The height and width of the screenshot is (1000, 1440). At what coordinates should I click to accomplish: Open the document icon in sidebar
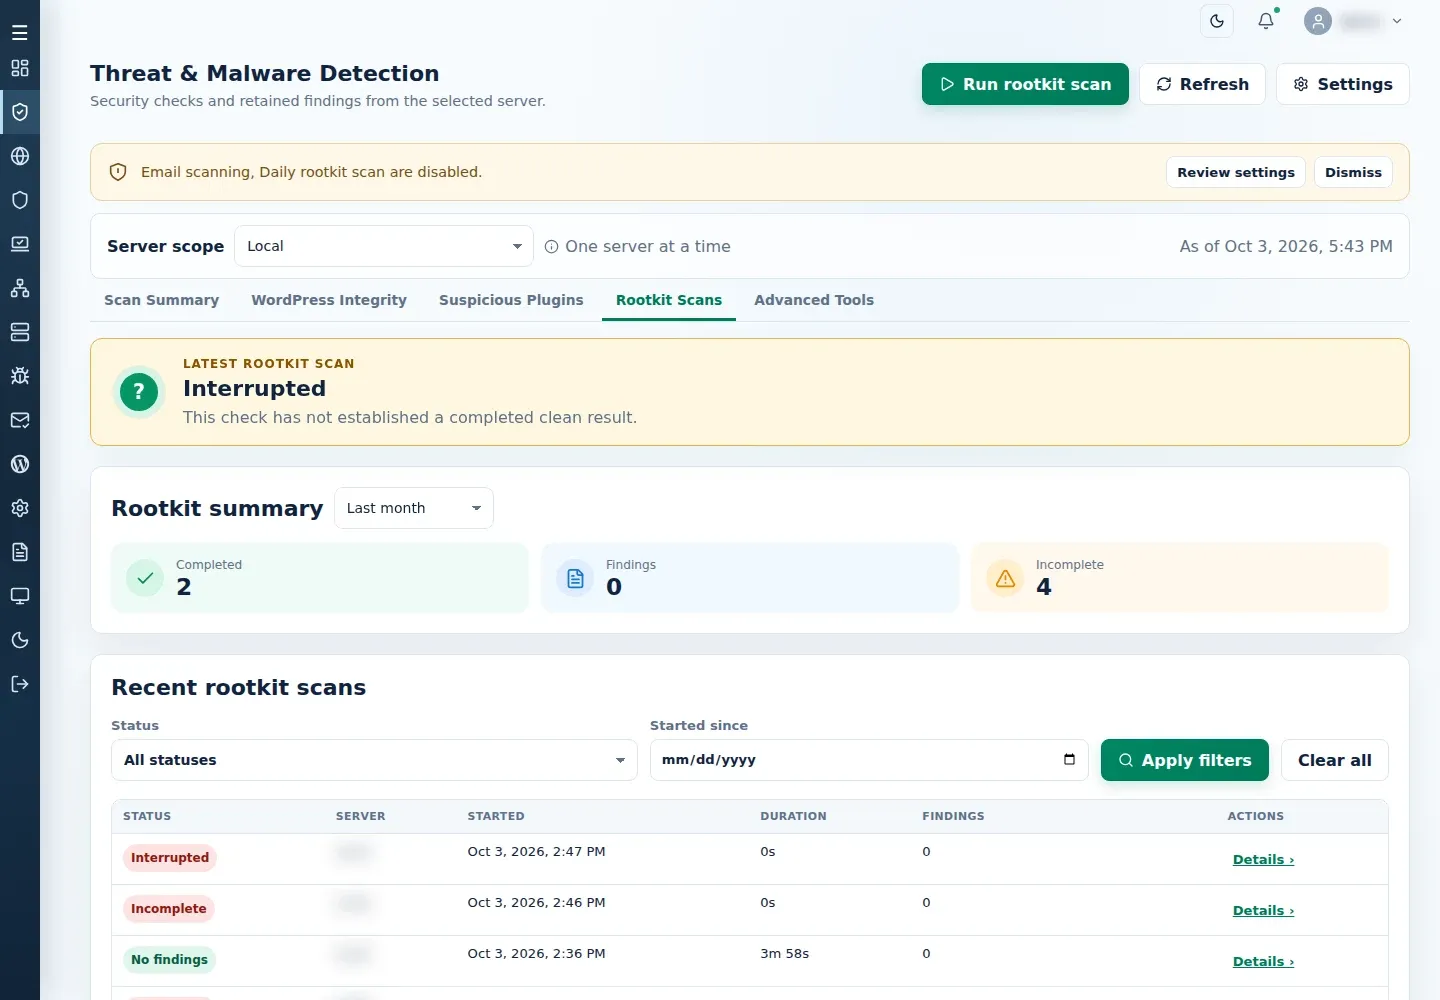pos(19,552)
